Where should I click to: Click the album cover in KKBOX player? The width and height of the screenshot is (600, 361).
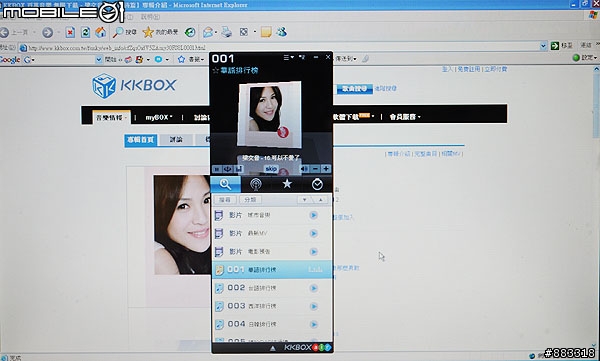tap(269, 114)
